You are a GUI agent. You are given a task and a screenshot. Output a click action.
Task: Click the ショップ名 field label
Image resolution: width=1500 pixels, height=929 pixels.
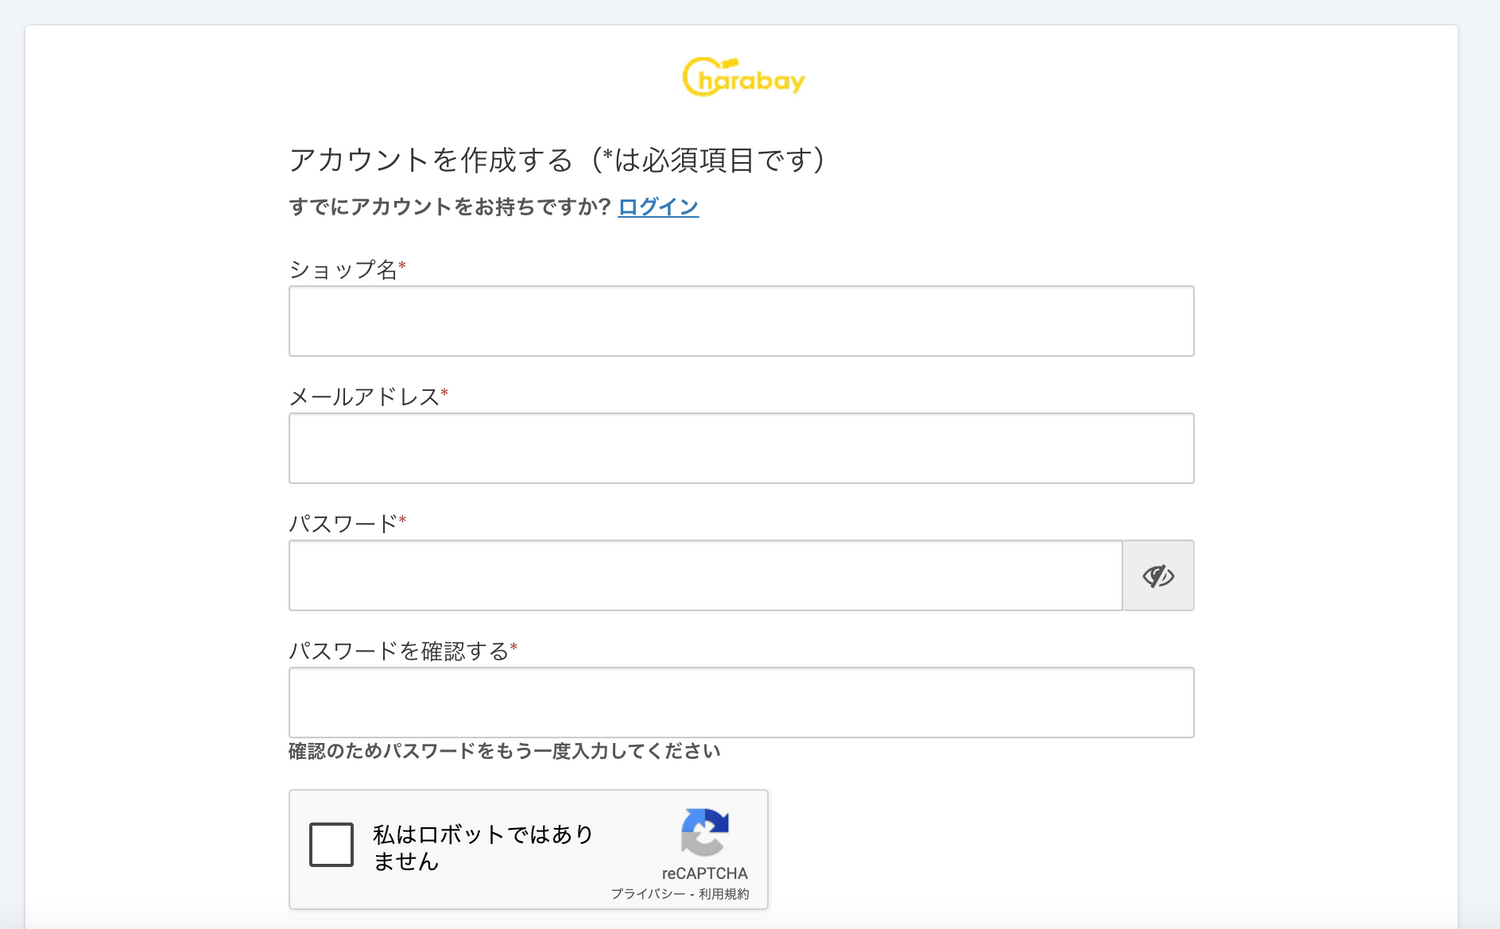[343, 269]
